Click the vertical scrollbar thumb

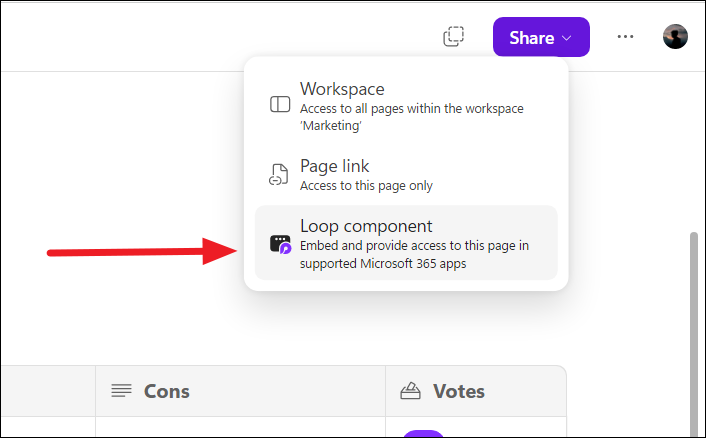point(694,333)
